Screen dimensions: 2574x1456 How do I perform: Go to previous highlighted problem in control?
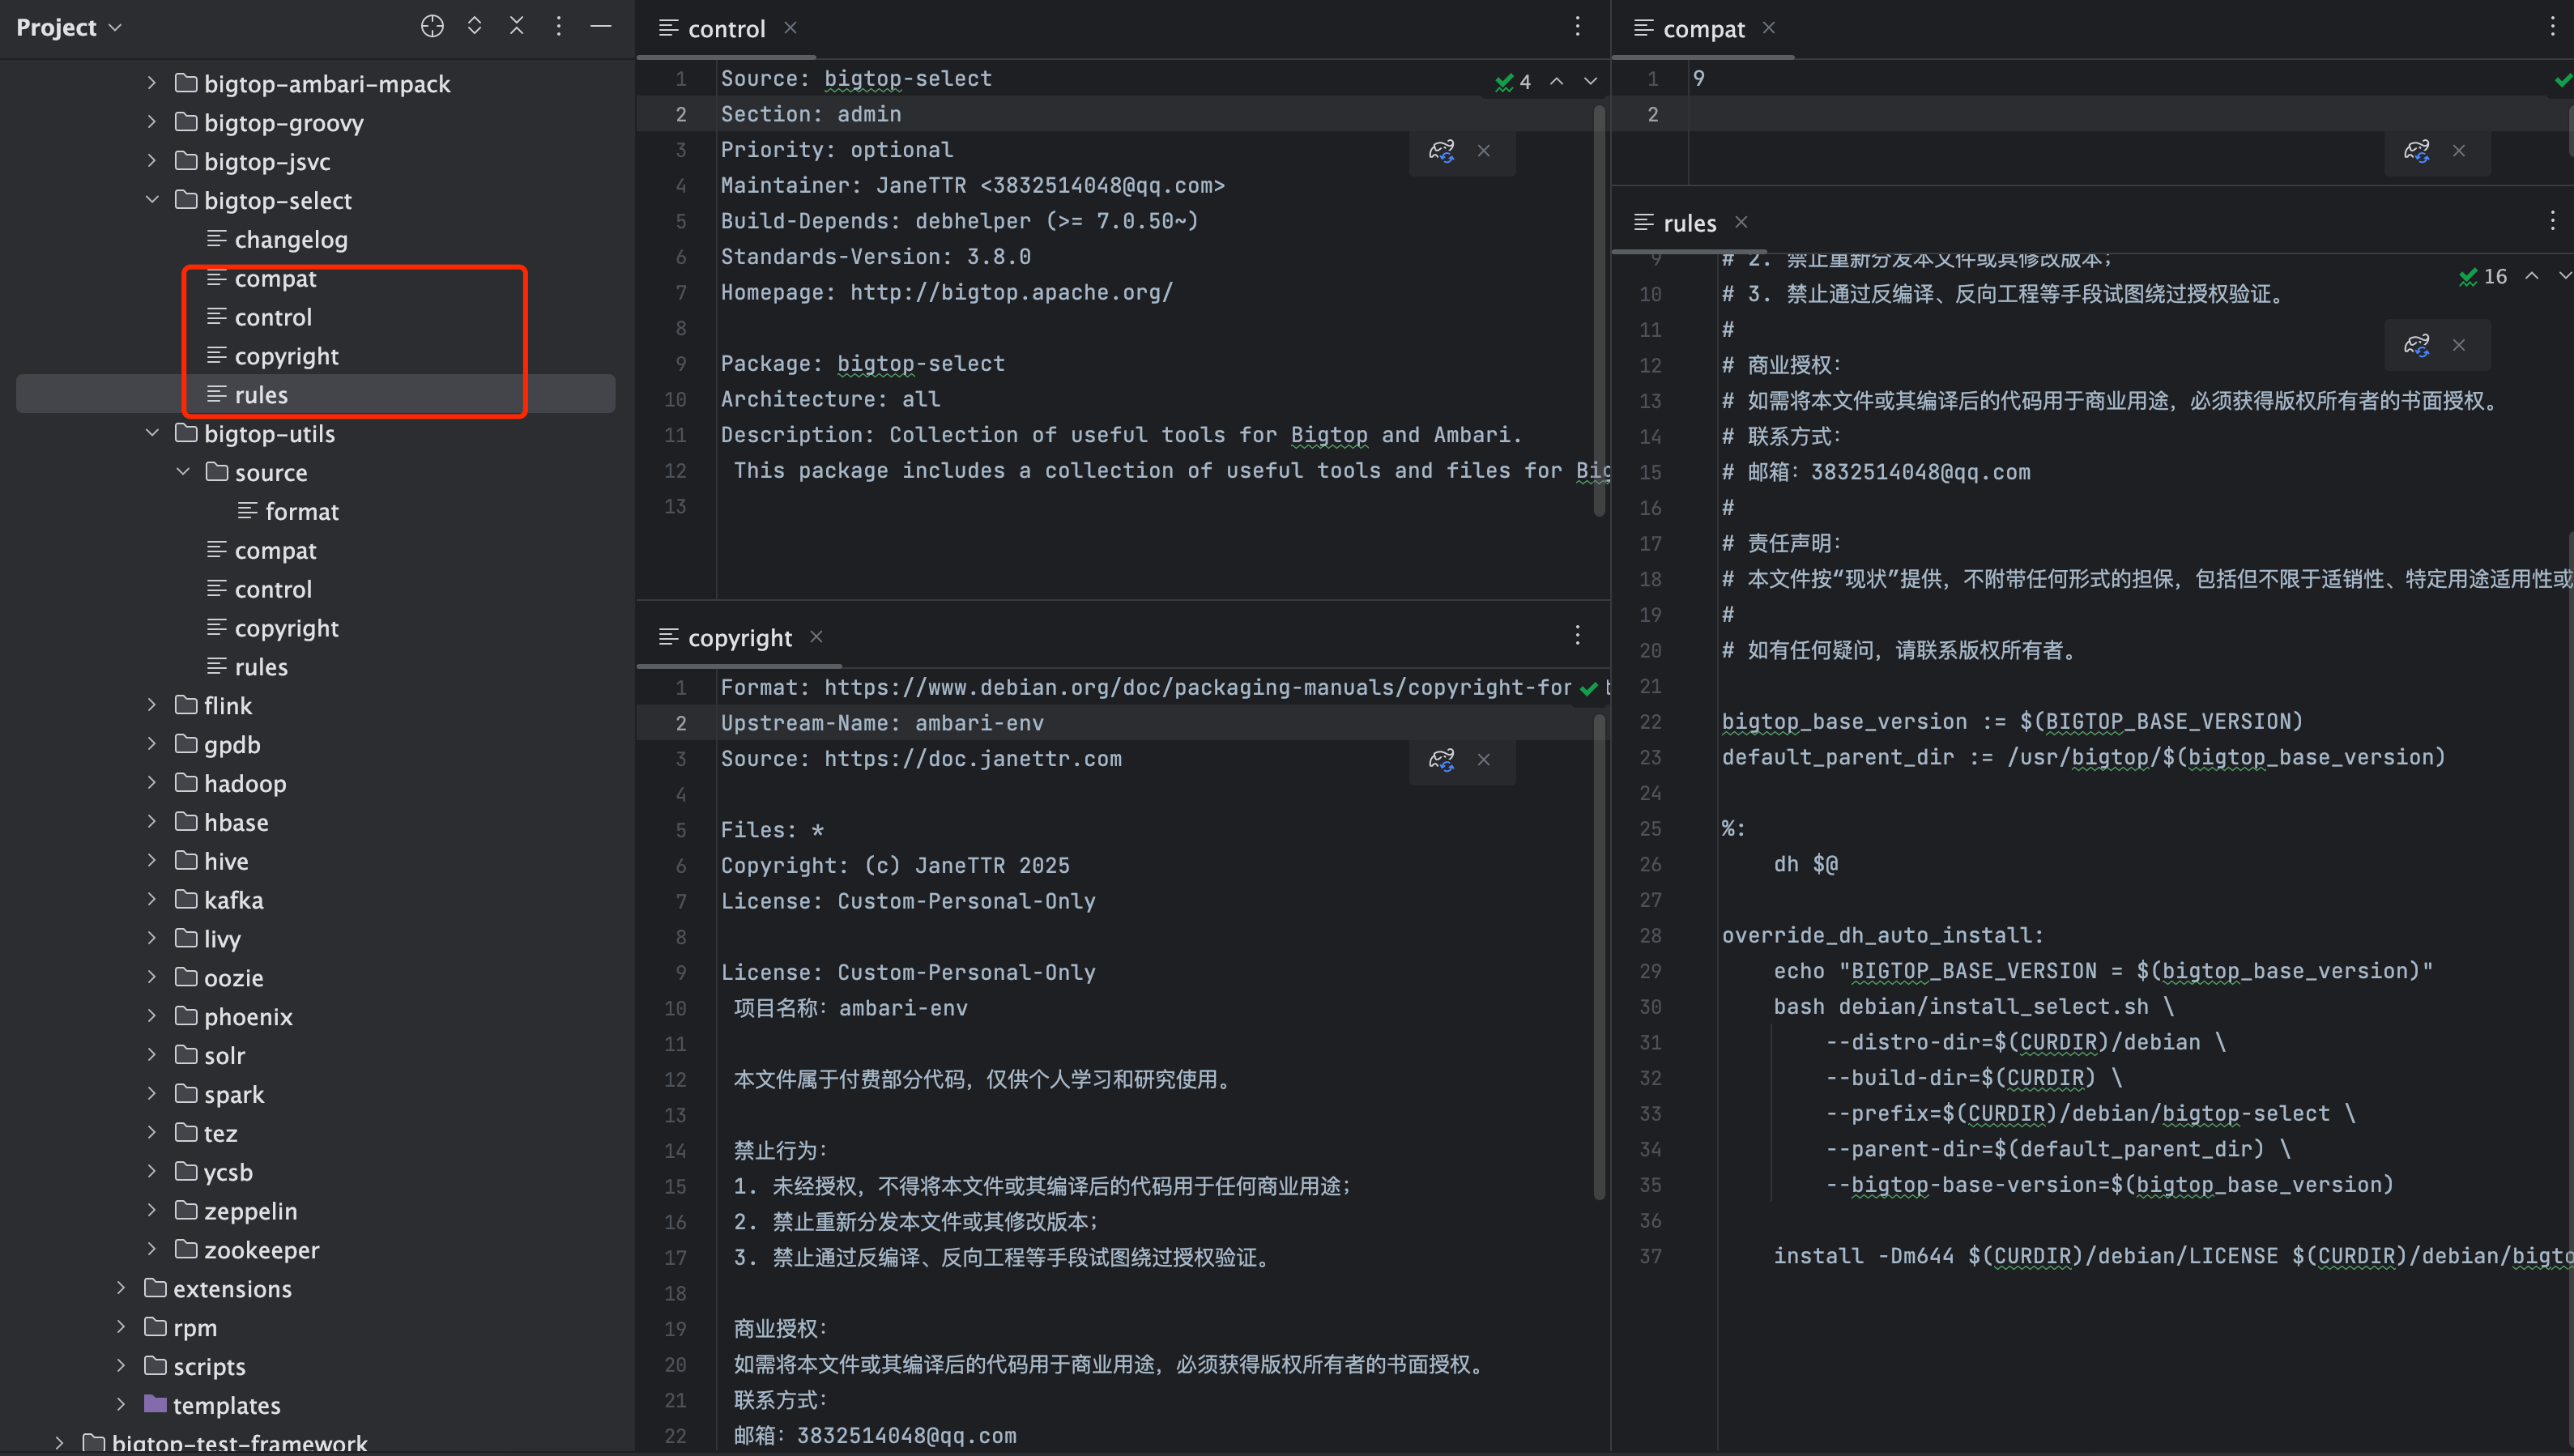[x=1557, y=82]
